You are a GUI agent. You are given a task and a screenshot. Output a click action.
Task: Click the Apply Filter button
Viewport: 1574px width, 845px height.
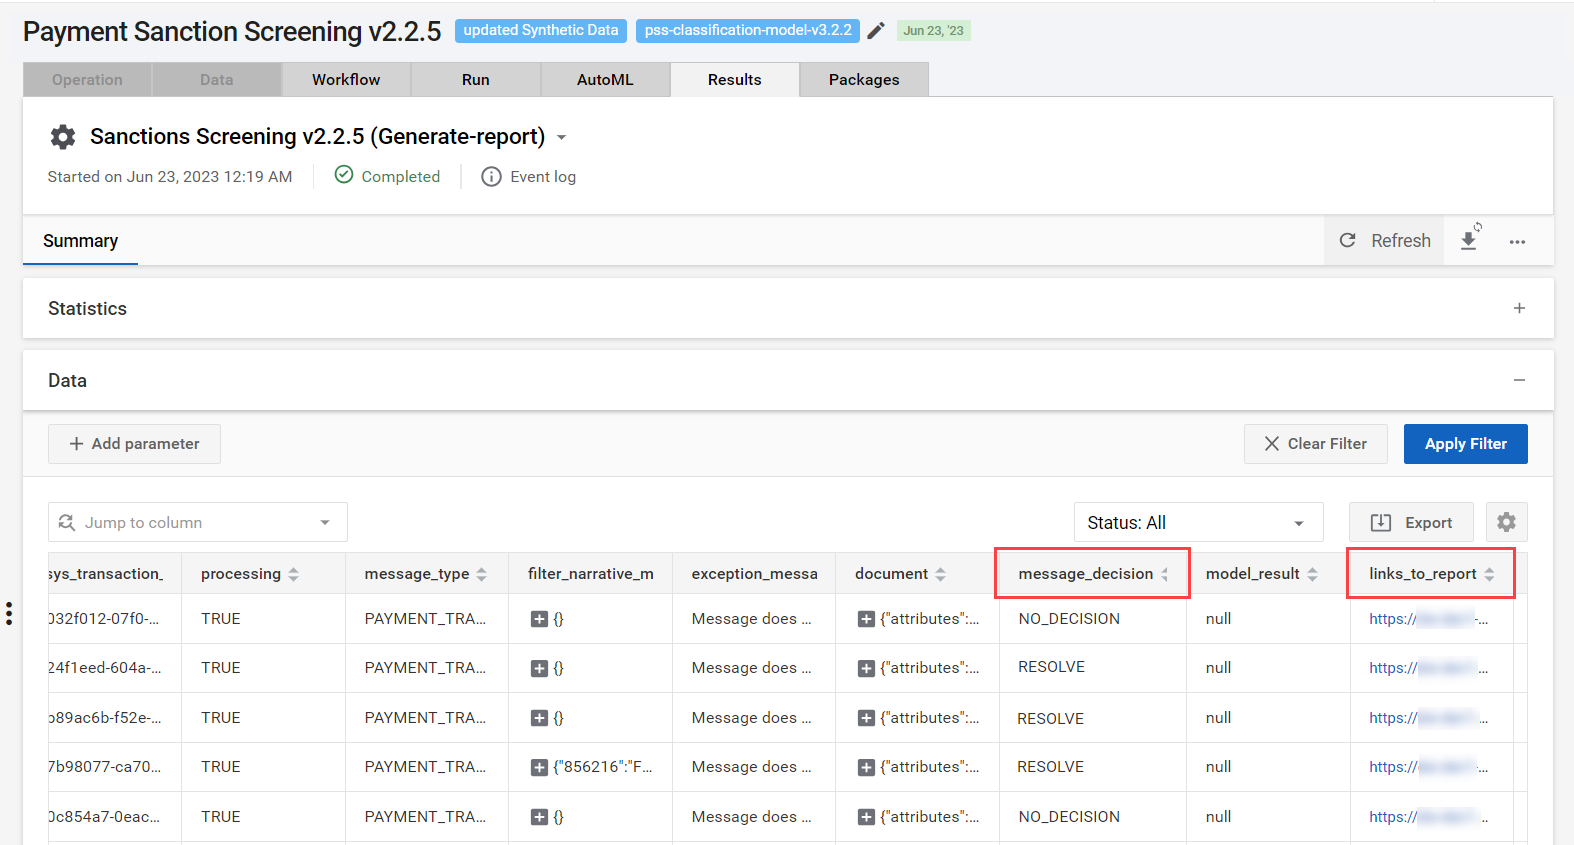1466,444
